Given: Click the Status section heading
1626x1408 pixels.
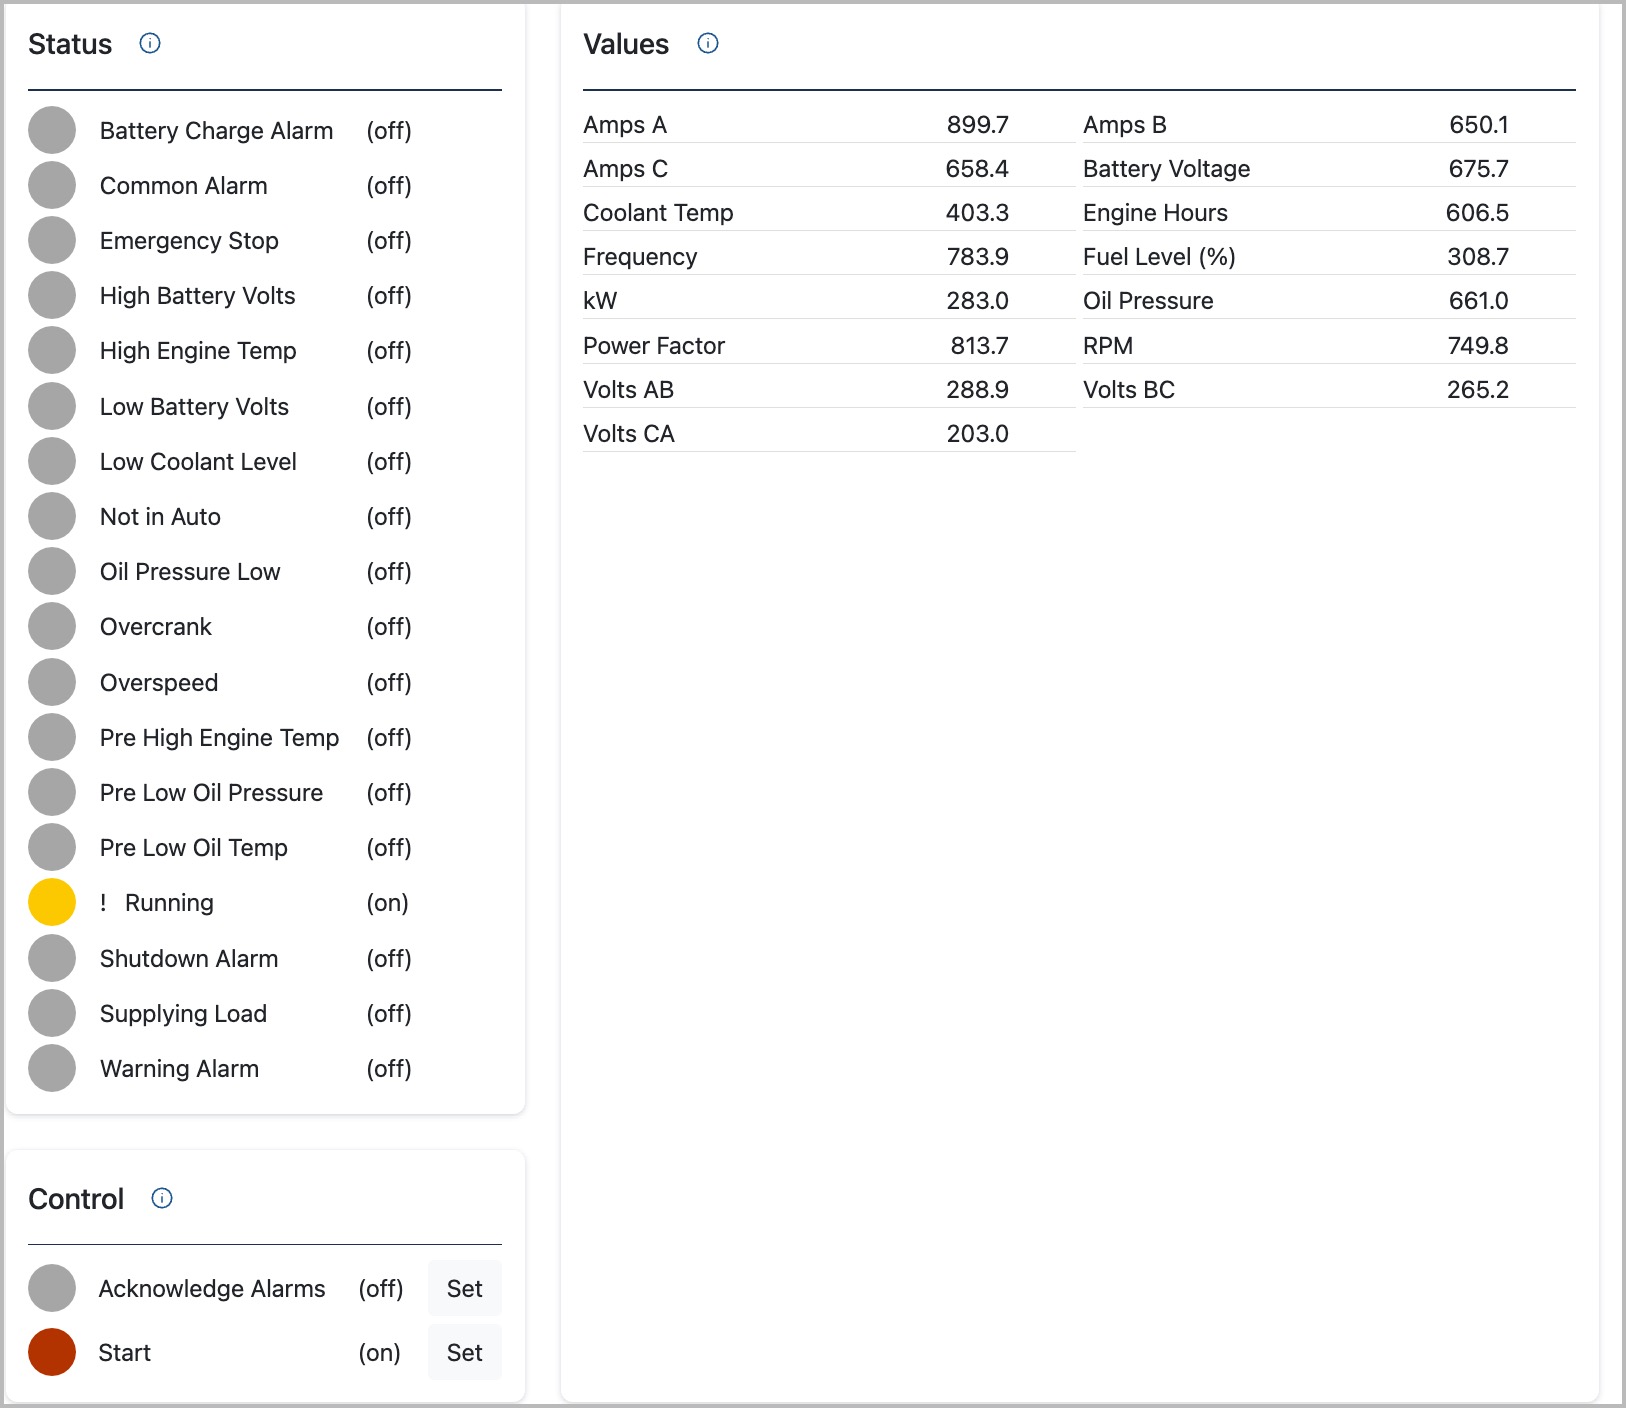Looking at the screenshot, I should tap(70, 44).
